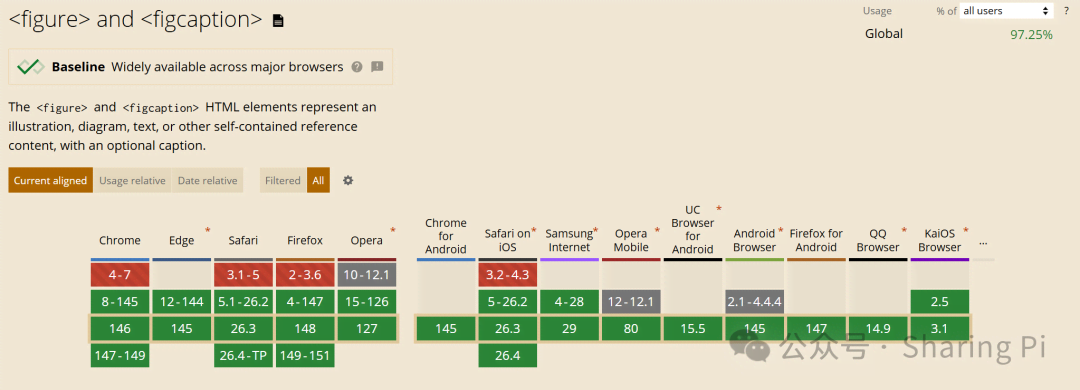Click the asterisk note next to Edge
Viewport: 1080px width, 390px height.
tap(207, 230)
